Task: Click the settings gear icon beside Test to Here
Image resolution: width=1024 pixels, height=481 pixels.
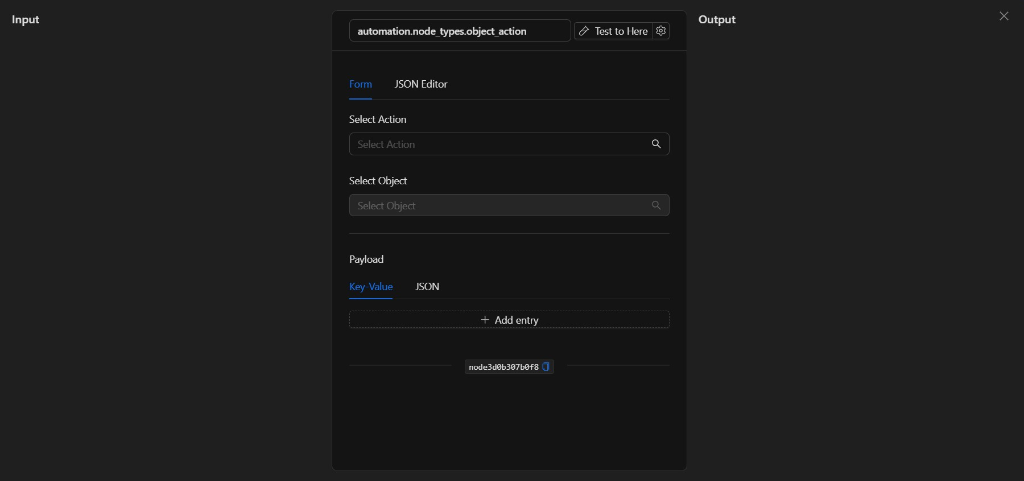Action: [x=661, y=31]
